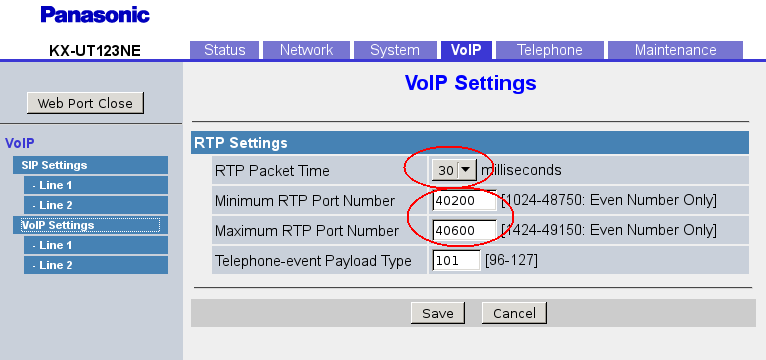
Task: Open SIP Settings in the sidebar
Action: click(x=90, y=165)
